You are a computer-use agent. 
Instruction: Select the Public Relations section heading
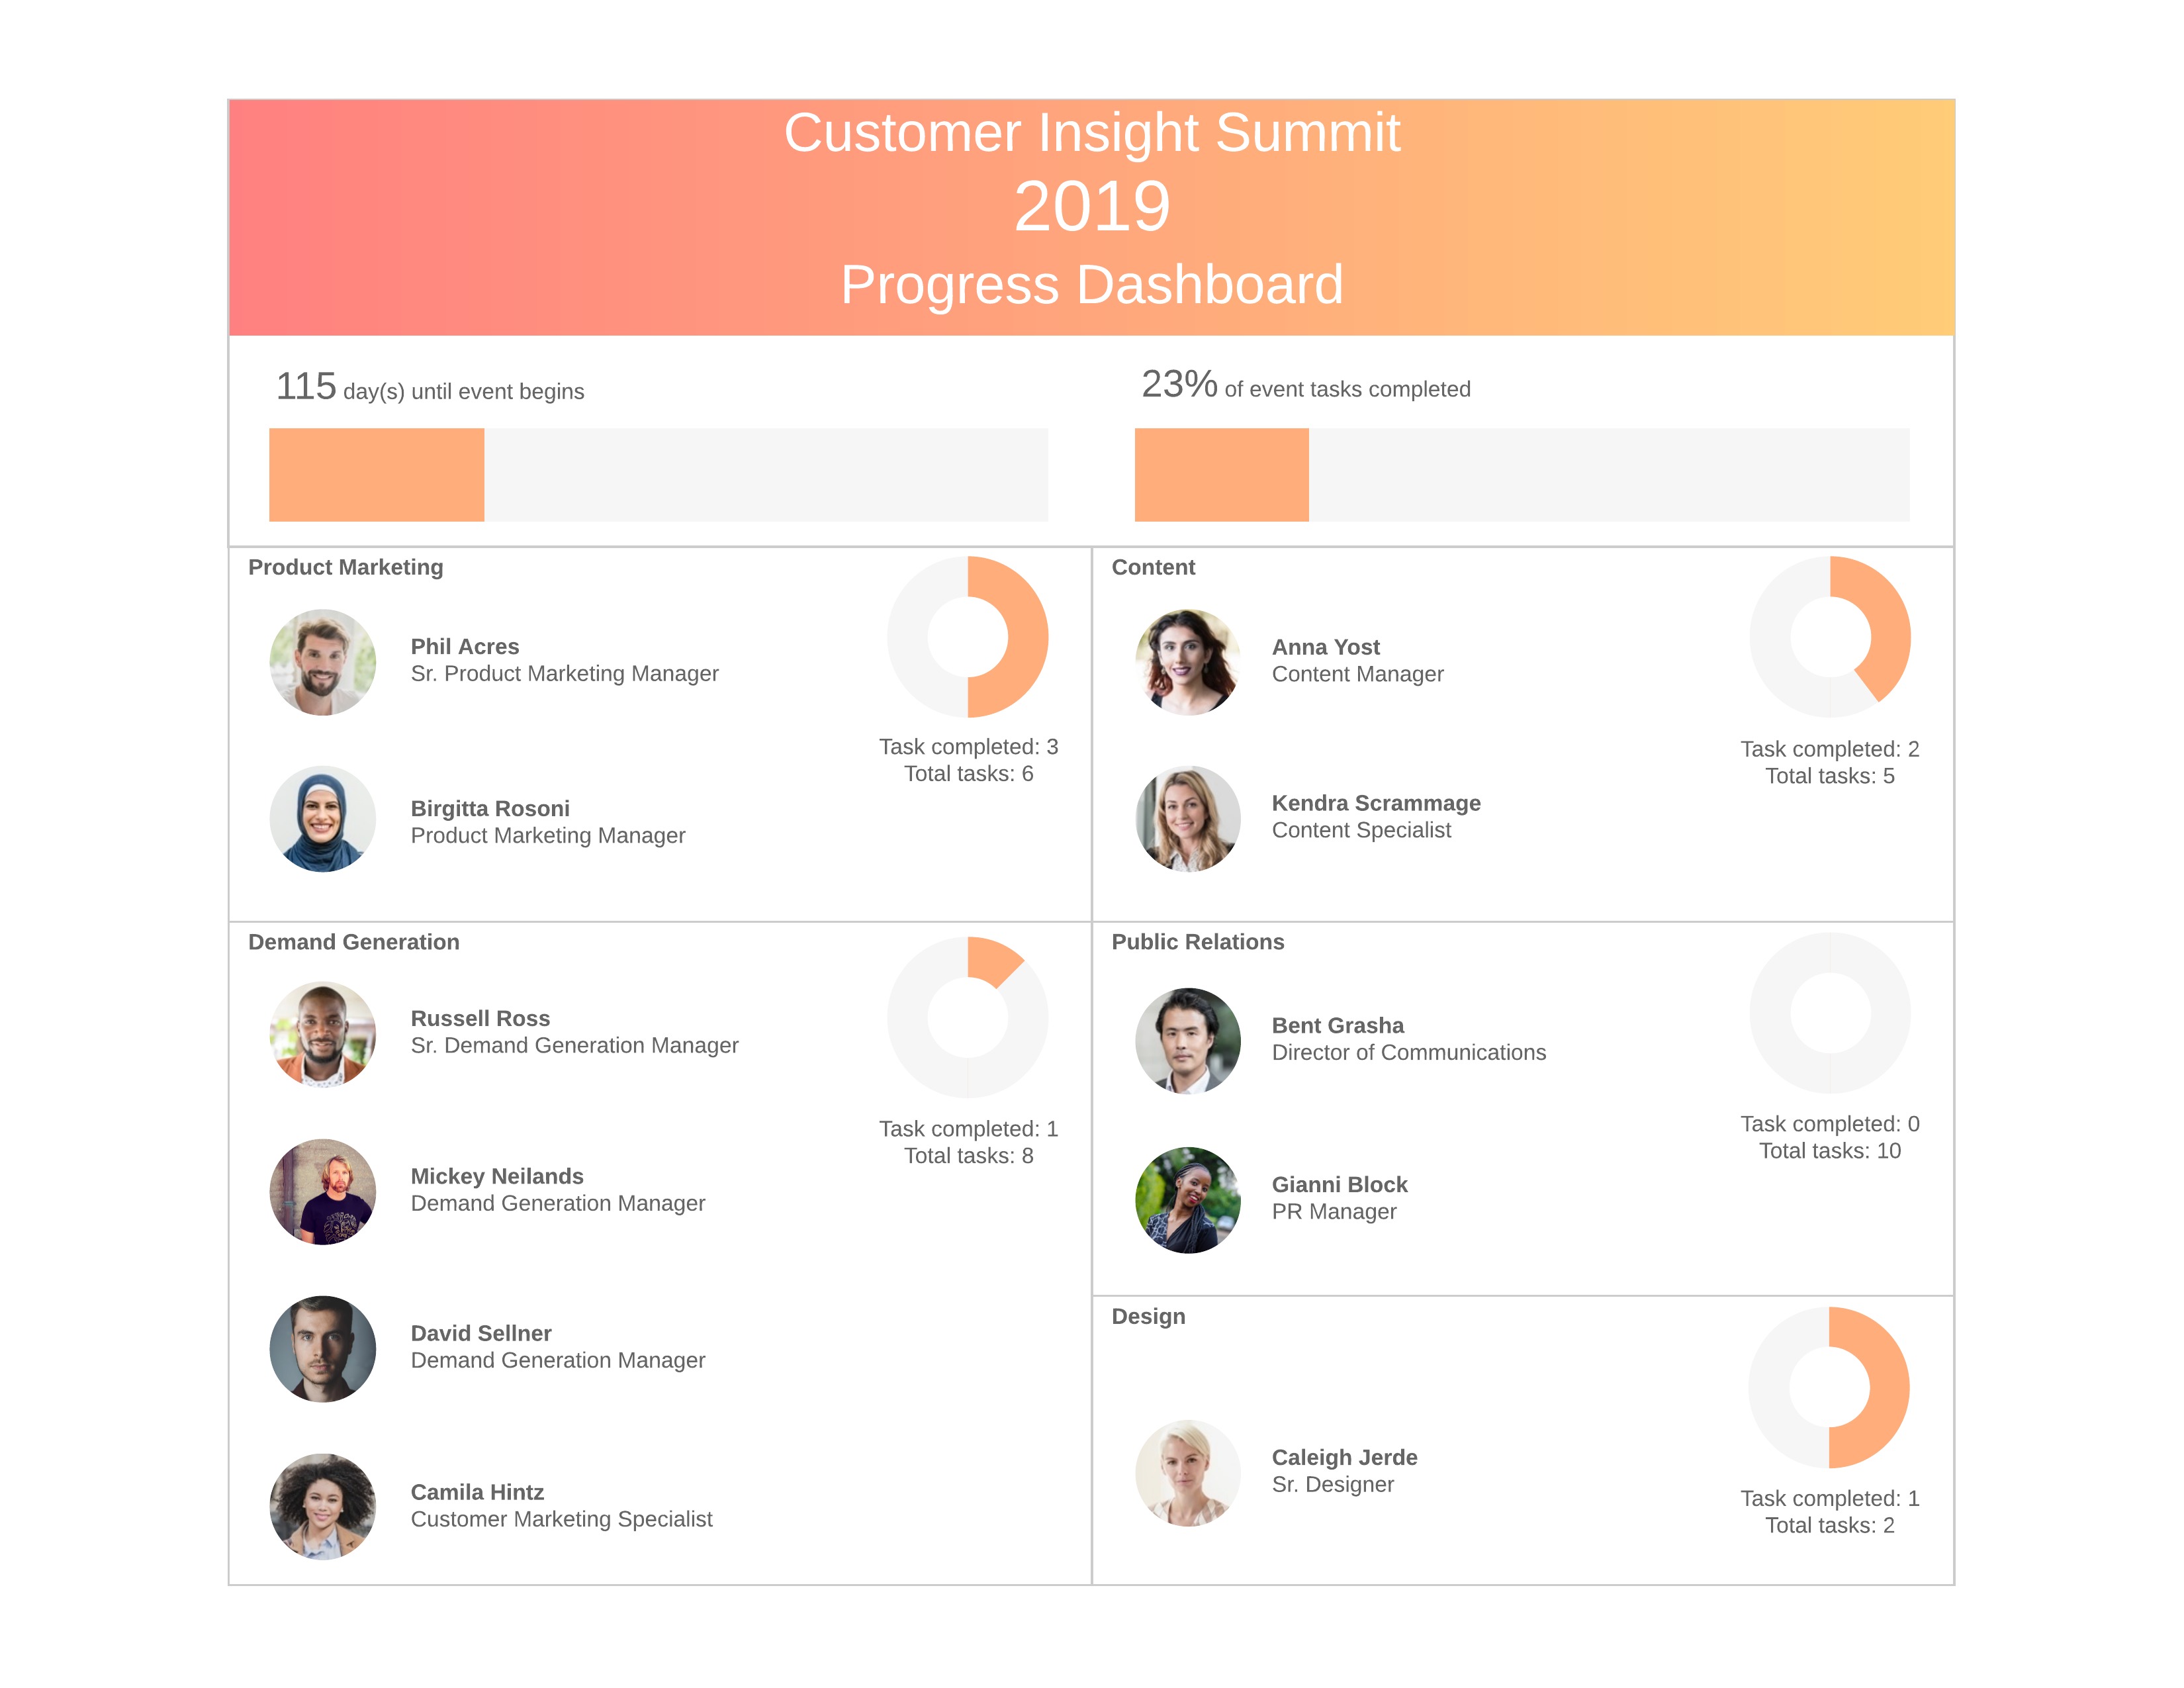coord(1197,942)
